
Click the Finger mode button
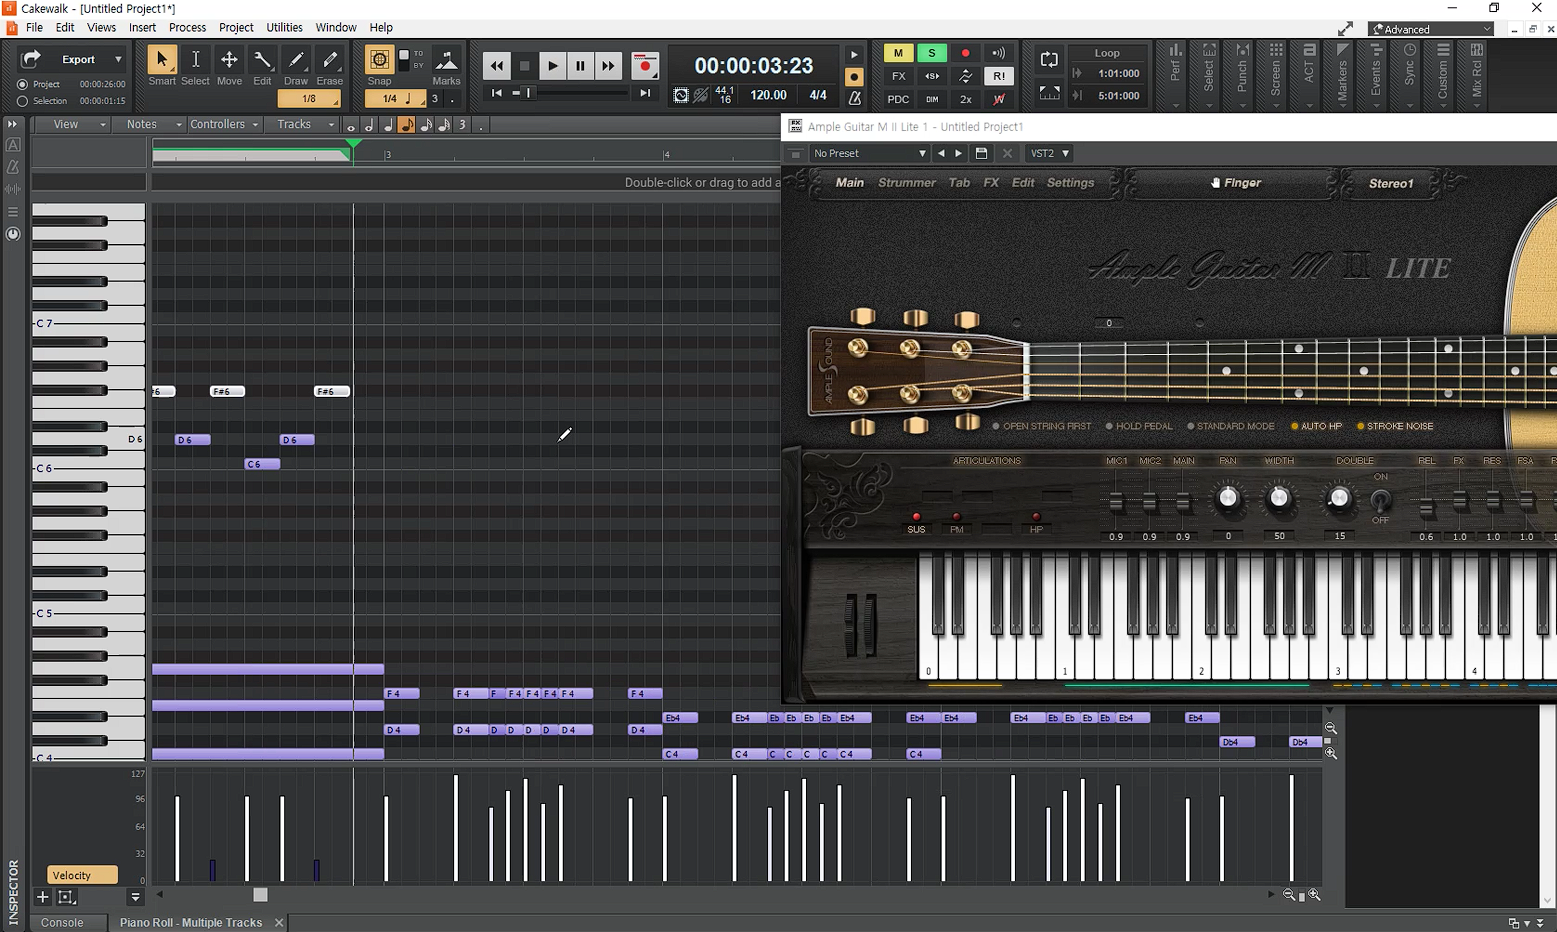[x=1236, y=183]
